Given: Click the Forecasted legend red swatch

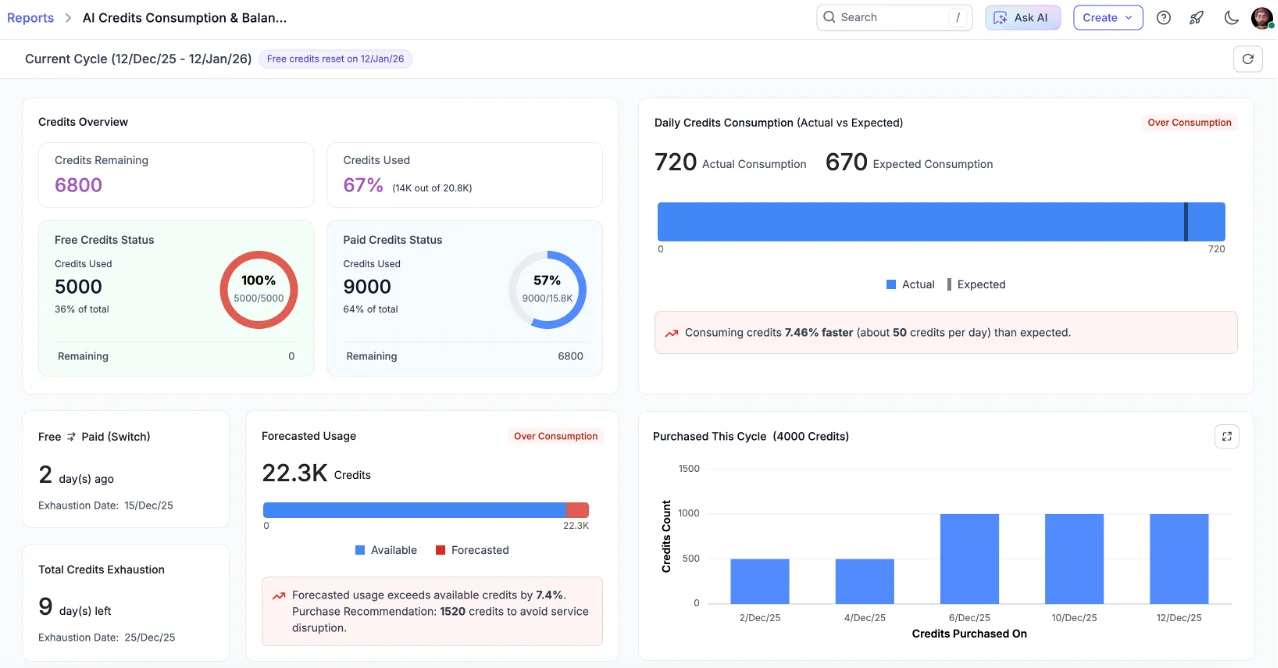Looking at the screenshot, I should 440,551.
